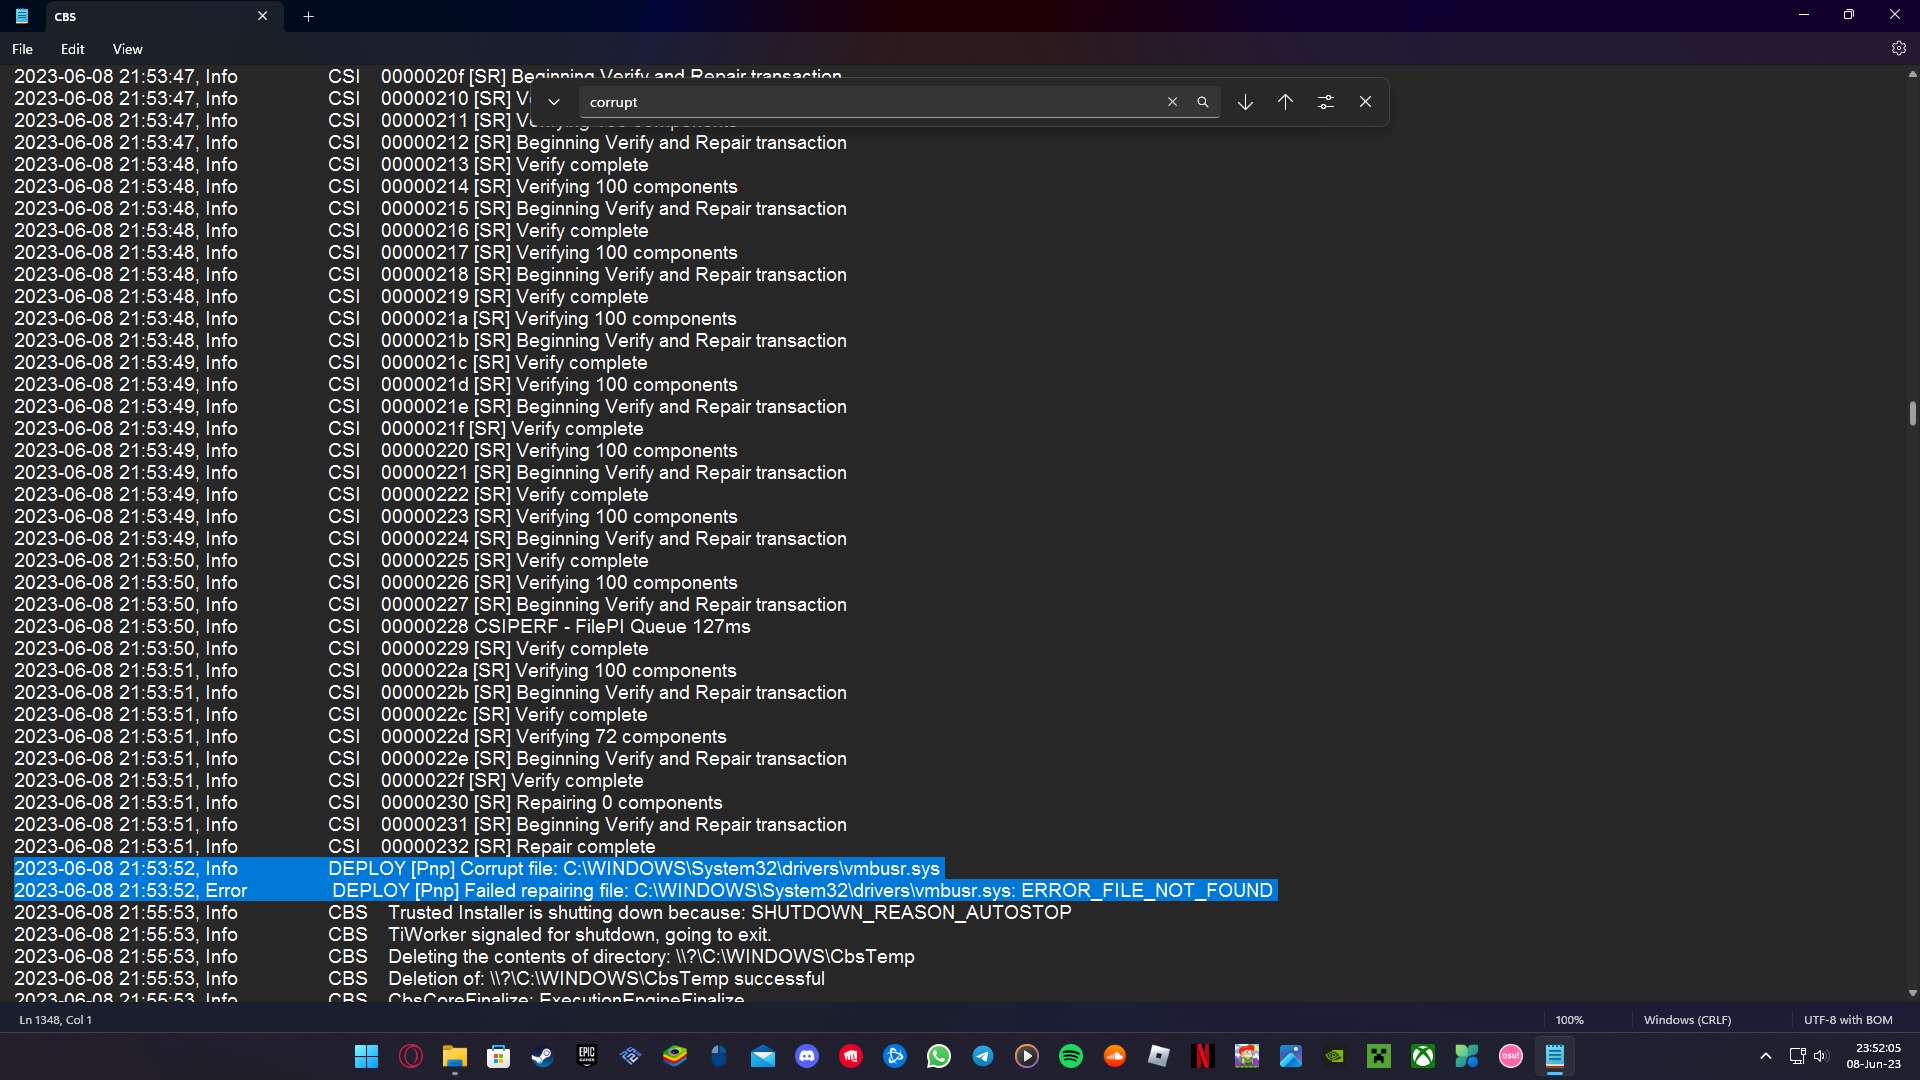Open the View menu

pos(127,49)
